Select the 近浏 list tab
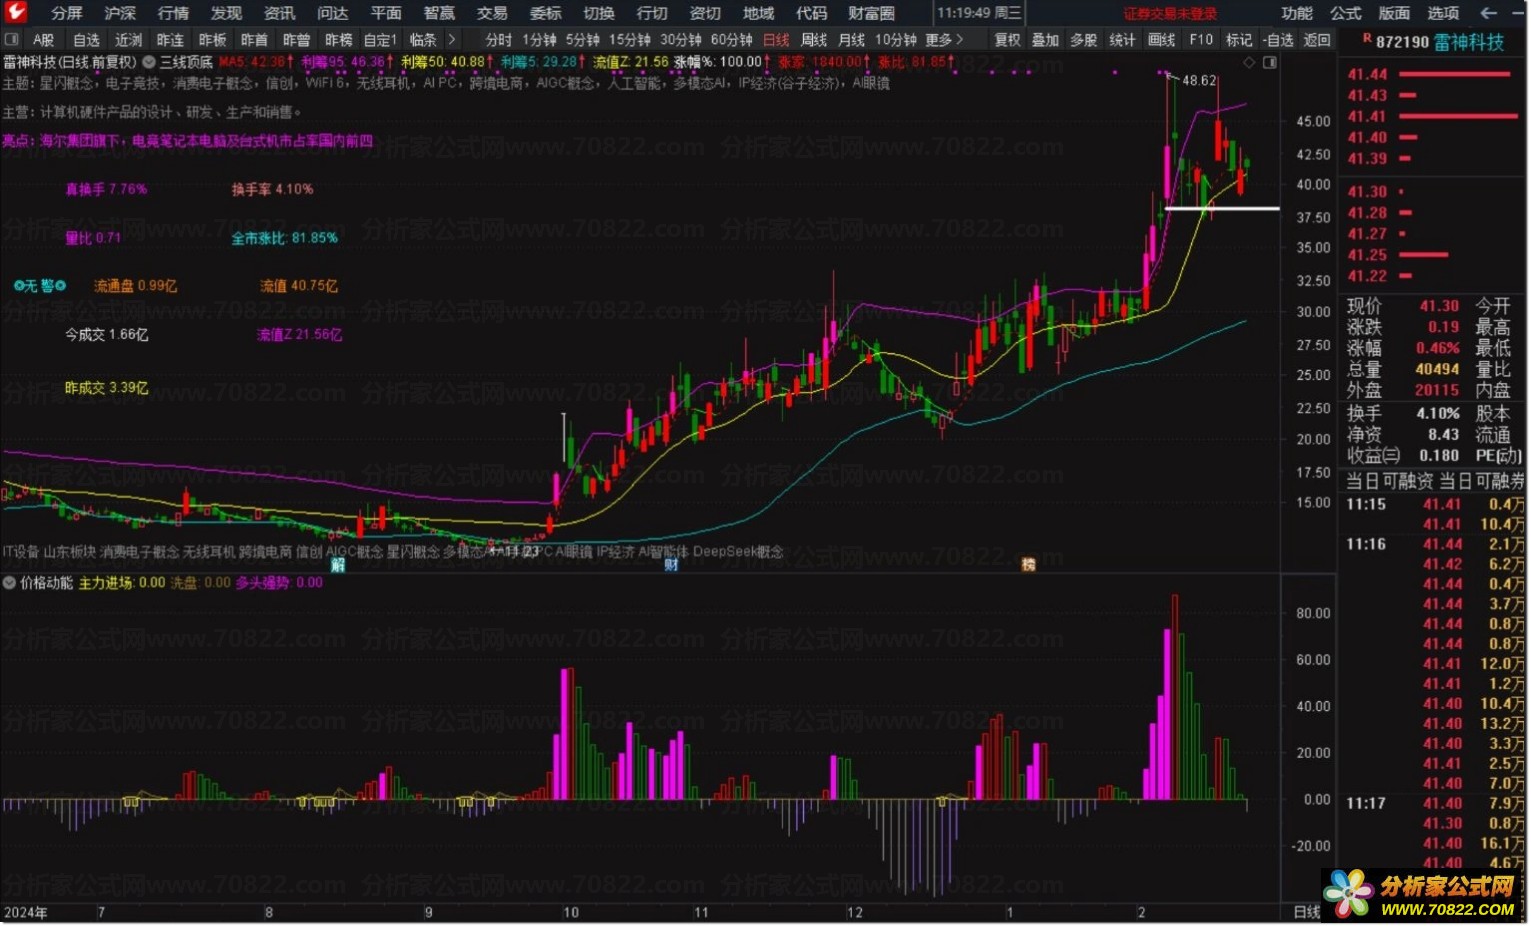The image size is (1531, 926). click(128, 40)
